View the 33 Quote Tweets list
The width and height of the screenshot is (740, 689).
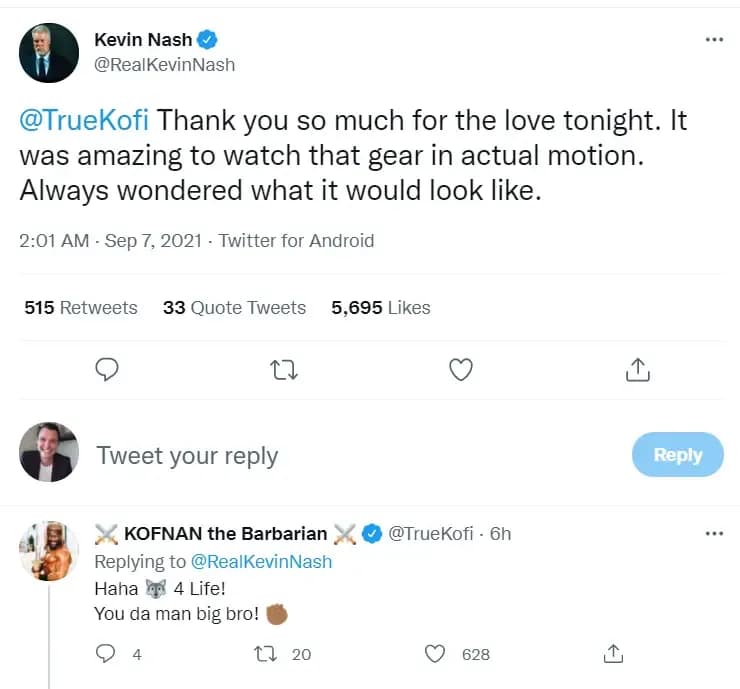click(234, 308)
